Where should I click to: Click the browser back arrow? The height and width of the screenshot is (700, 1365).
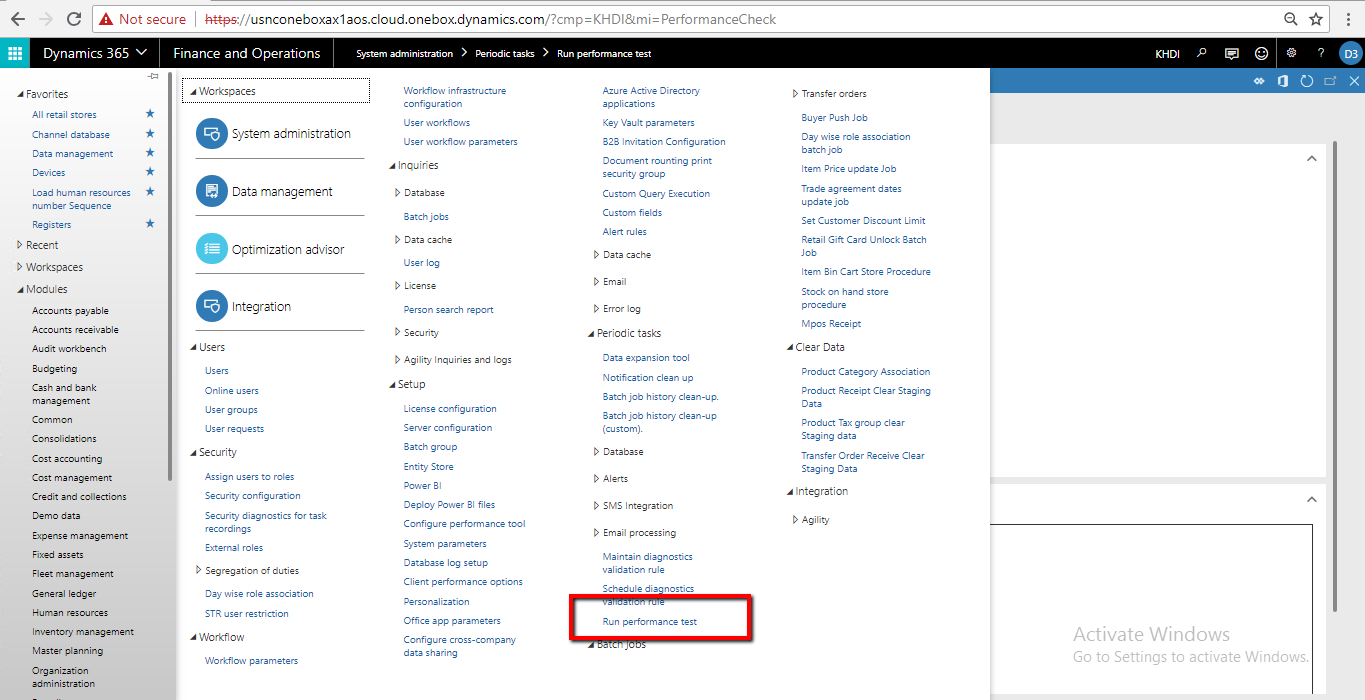17,19
